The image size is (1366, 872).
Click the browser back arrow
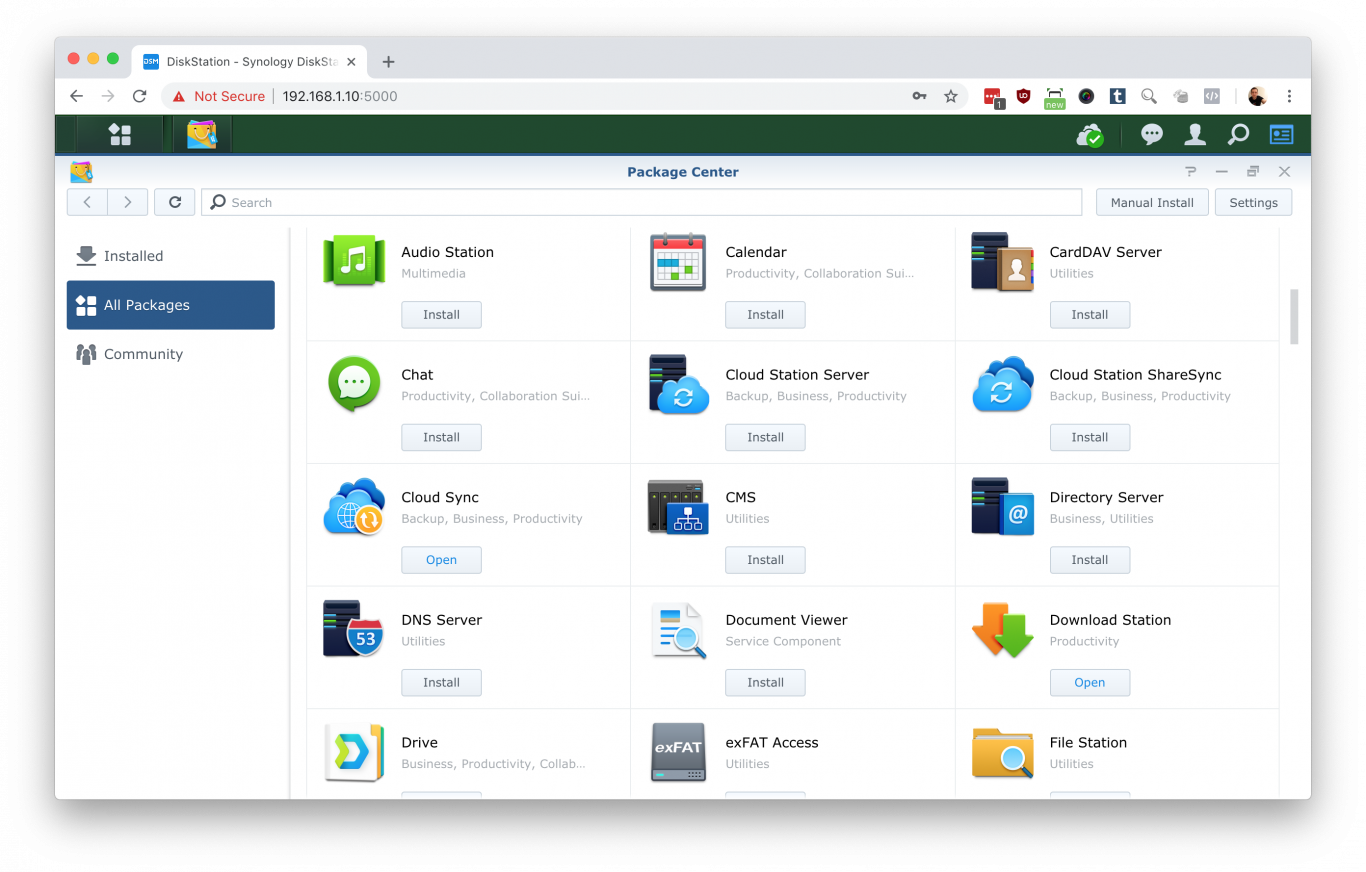(x=77, y=96)
